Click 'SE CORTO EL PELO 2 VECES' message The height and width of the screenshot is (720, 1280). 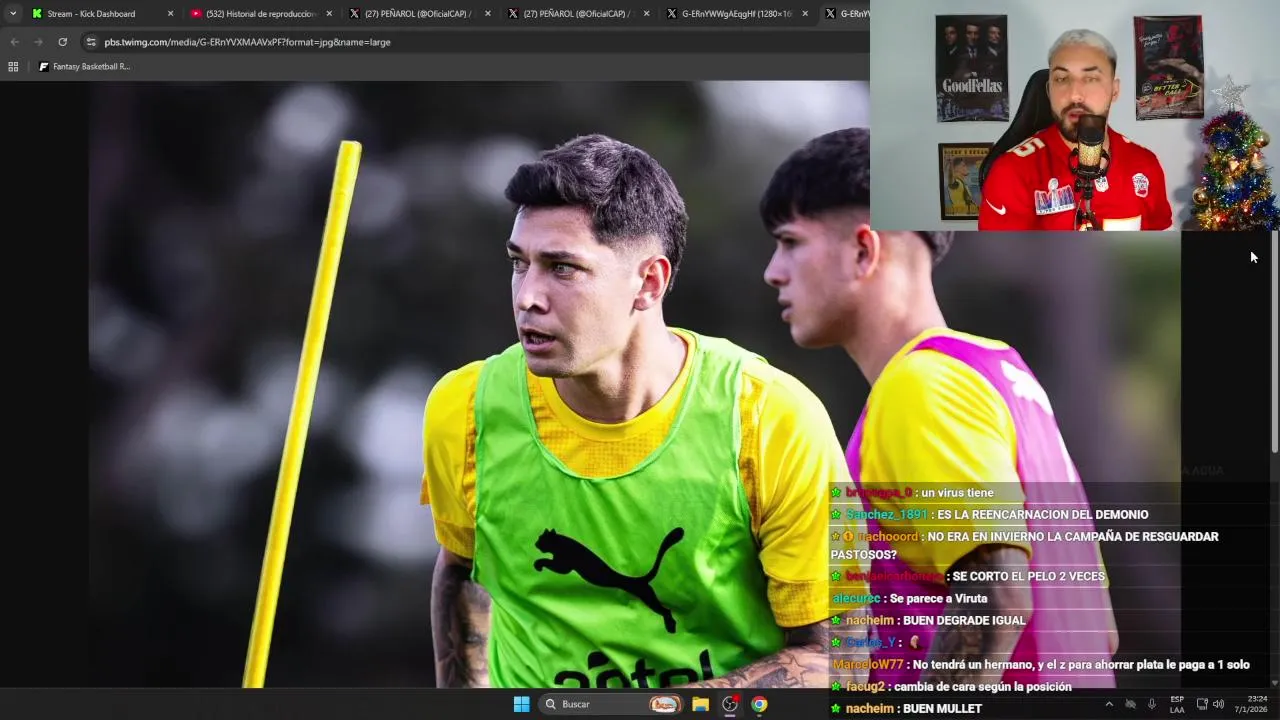(x=1028, y=577)
